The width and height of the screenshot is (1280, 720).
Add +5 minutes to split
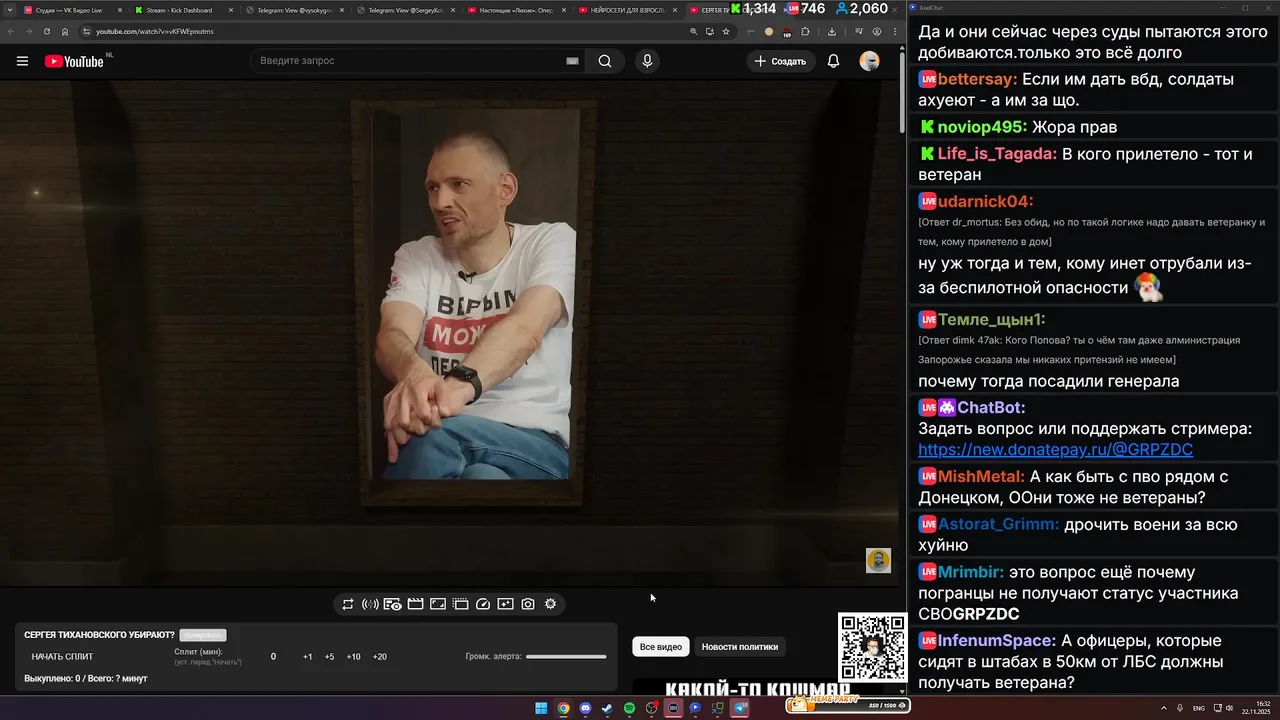[x=329, y=657]
